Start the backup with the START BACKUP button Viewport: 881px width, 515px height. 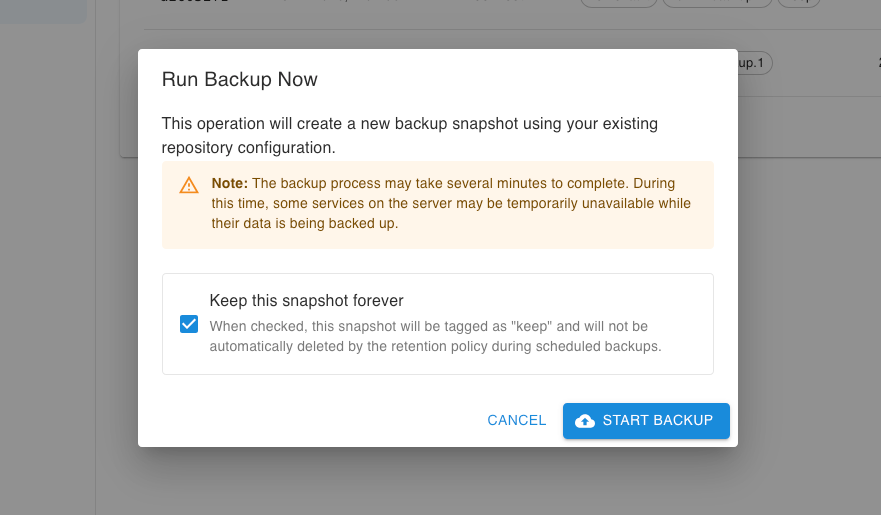[646, 421]
